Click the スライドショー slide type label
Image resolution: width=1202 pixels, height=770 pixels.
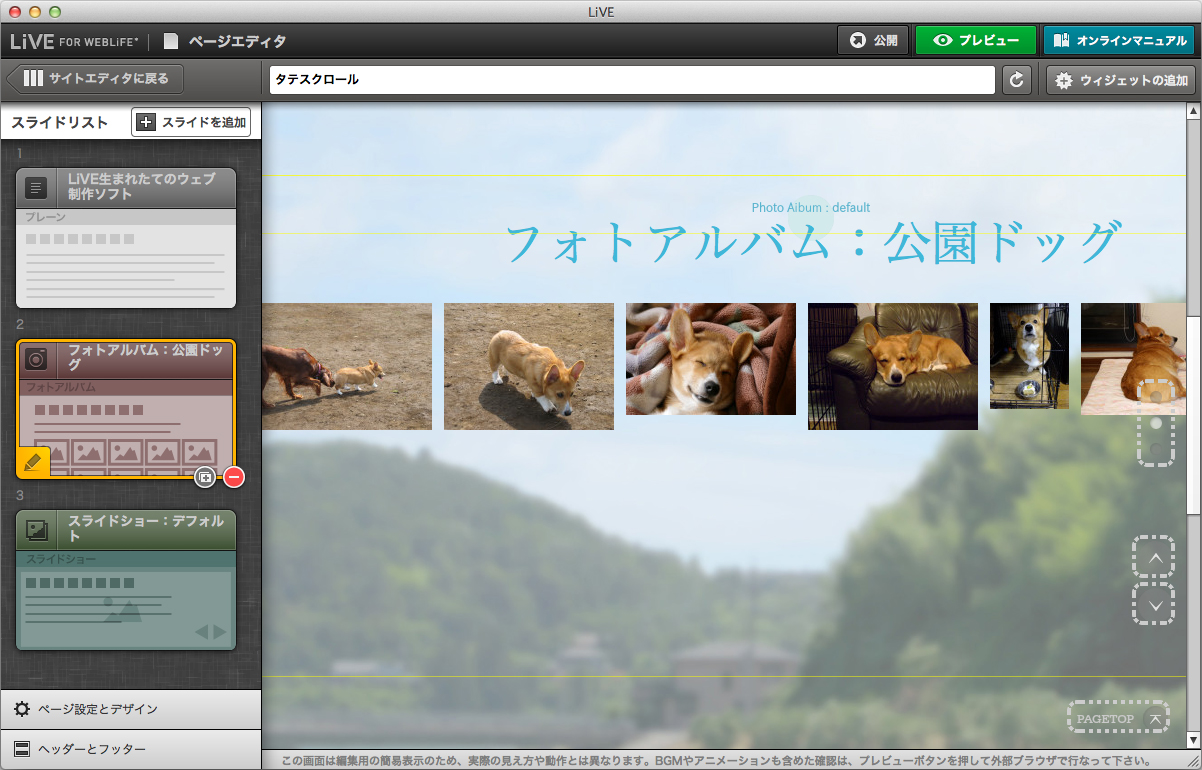61,559
